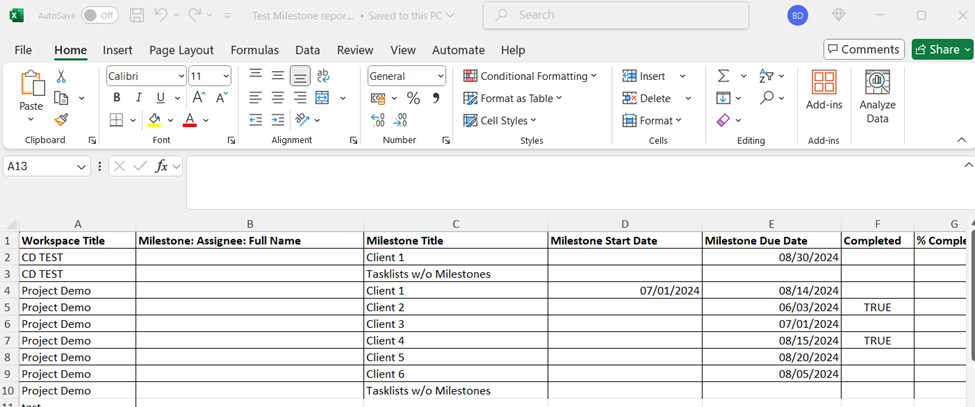Viewport: 975px width, 407px height.
Task: Apply Percent Style format
Action: [x=413, y=98]
